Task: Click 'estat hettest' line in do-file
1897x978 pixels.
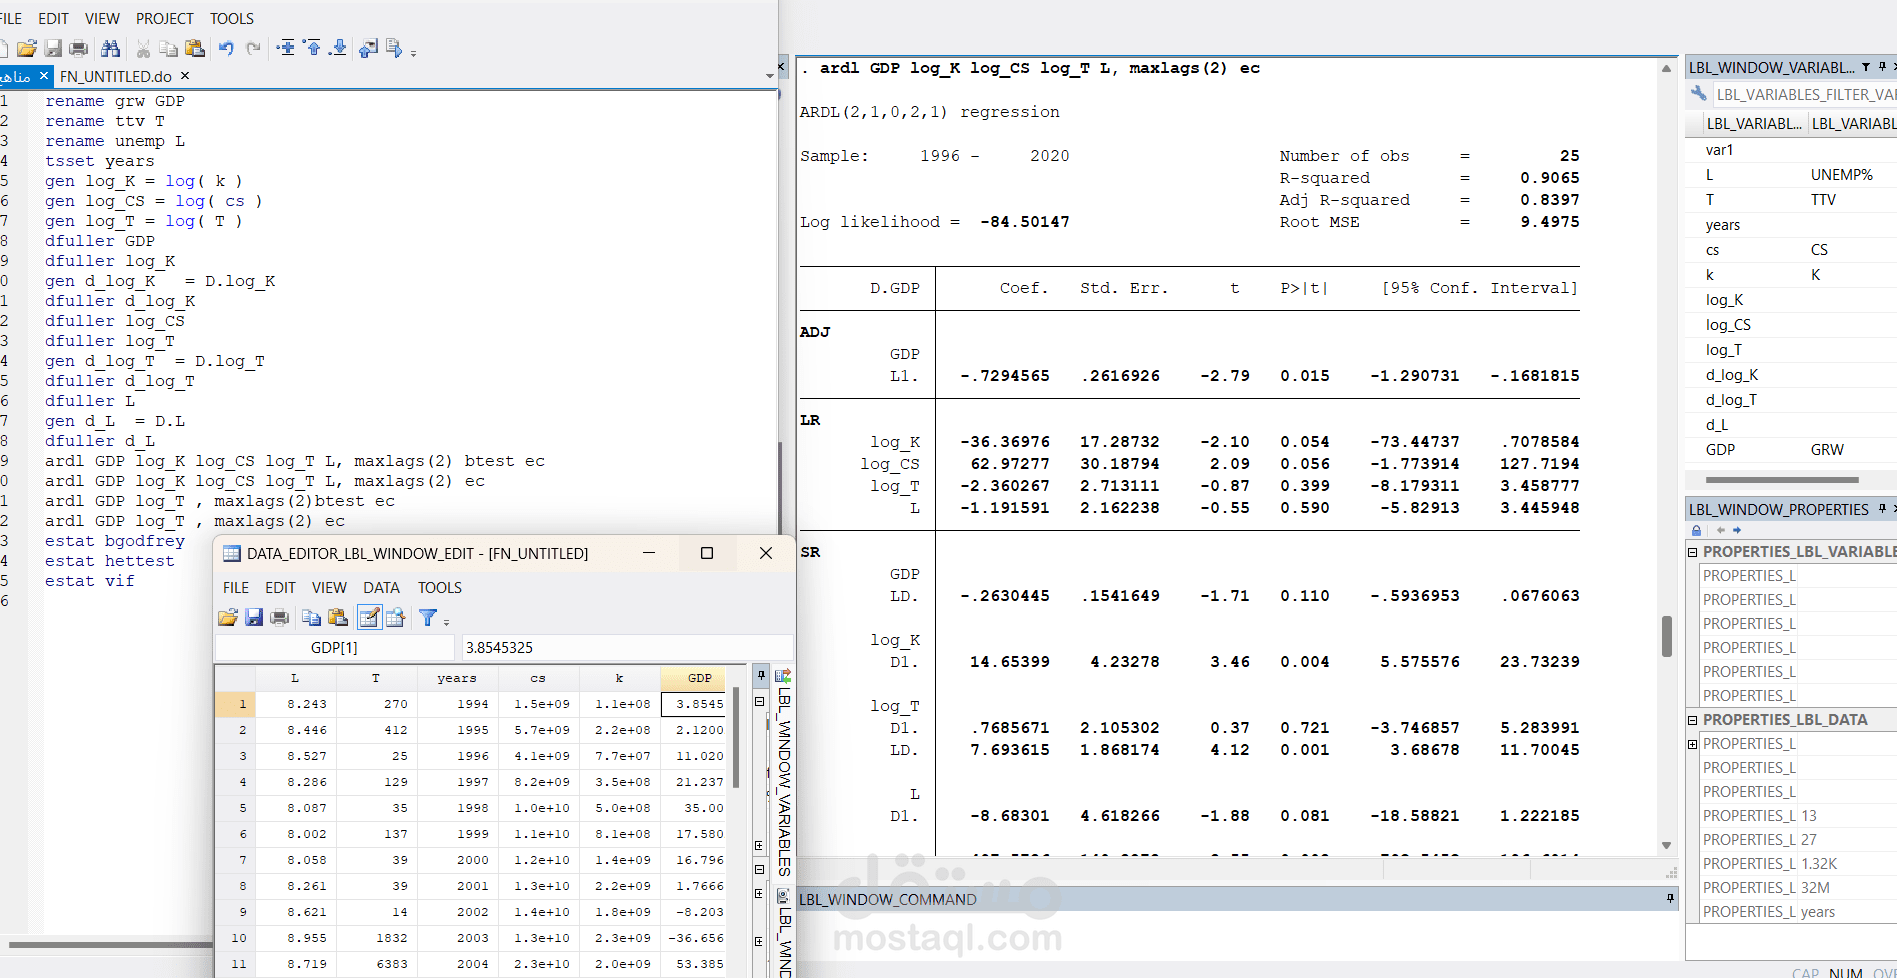Action: pyautogui.click(x=109, y=561)
